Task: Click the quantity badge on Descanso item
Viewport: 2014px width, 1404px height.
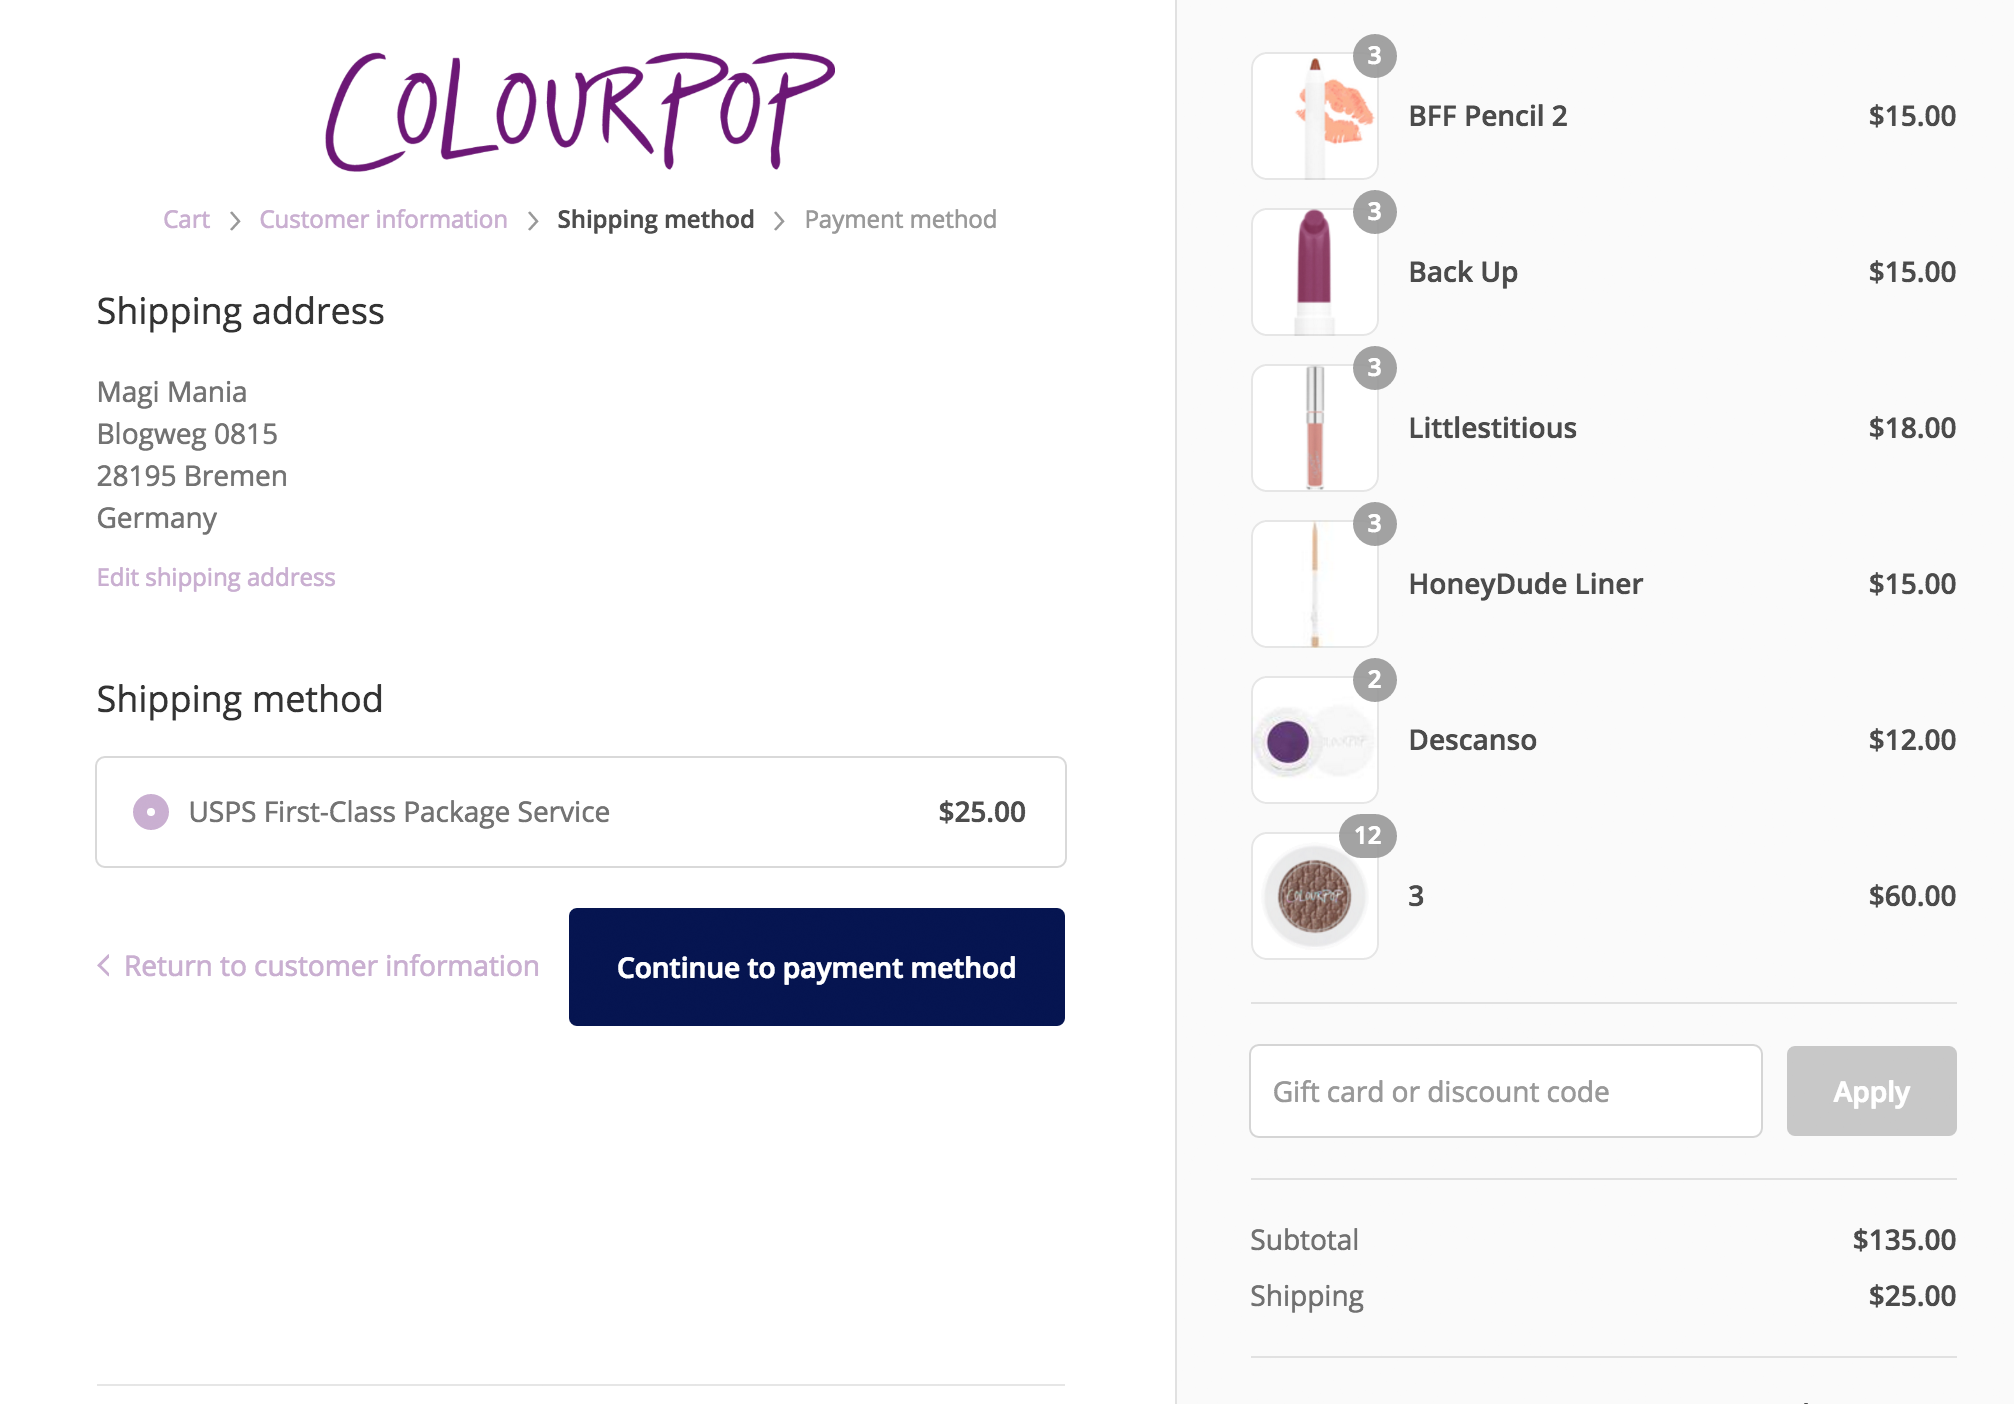Action: click(x=1374, y=680)
